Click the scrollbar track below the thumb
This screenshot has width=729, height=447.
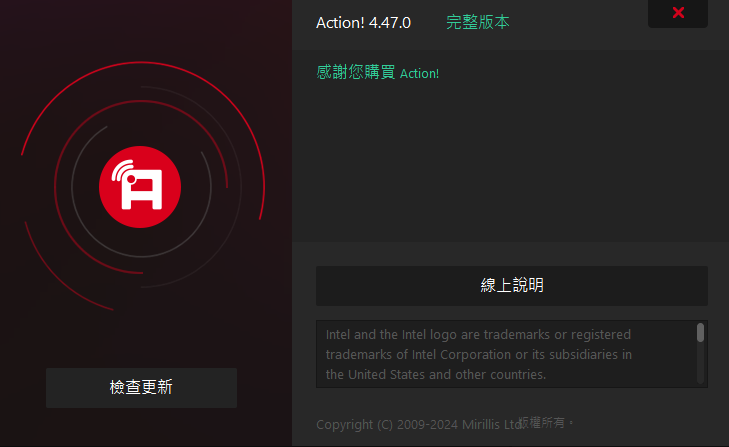pyautogui.click(x=700, y=366)
